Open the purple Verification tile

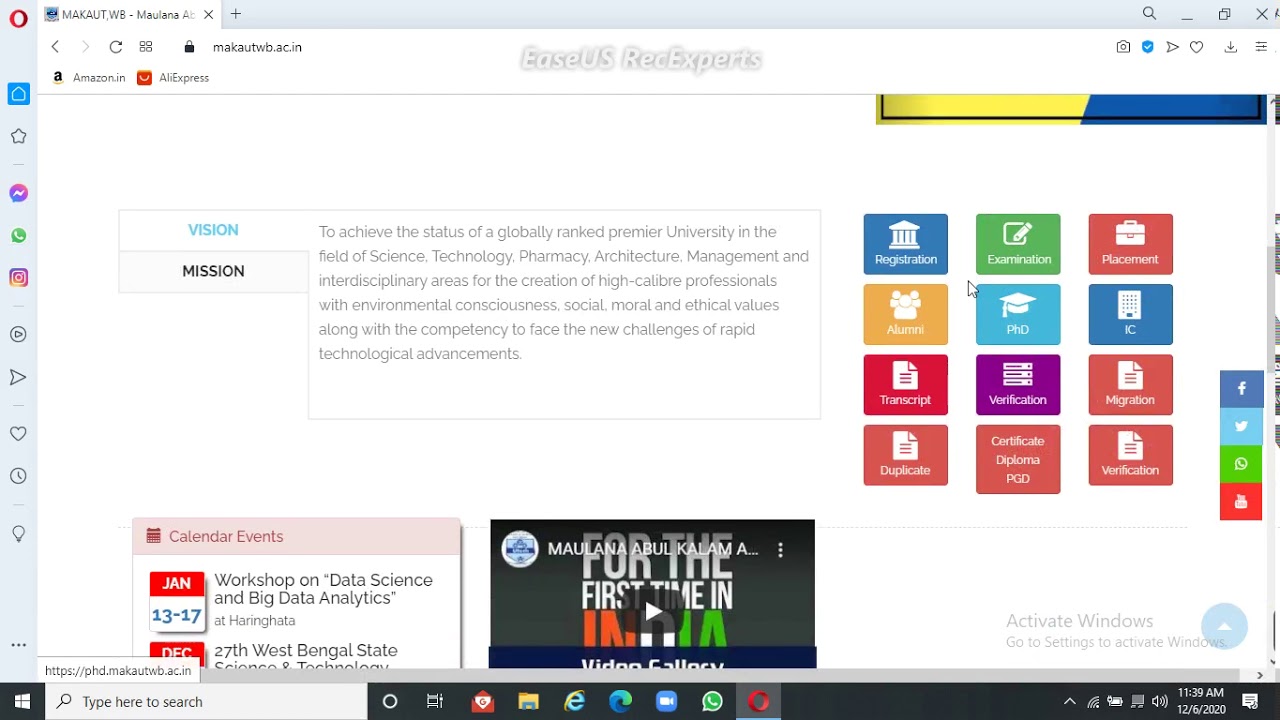[x=1018, y=384]
